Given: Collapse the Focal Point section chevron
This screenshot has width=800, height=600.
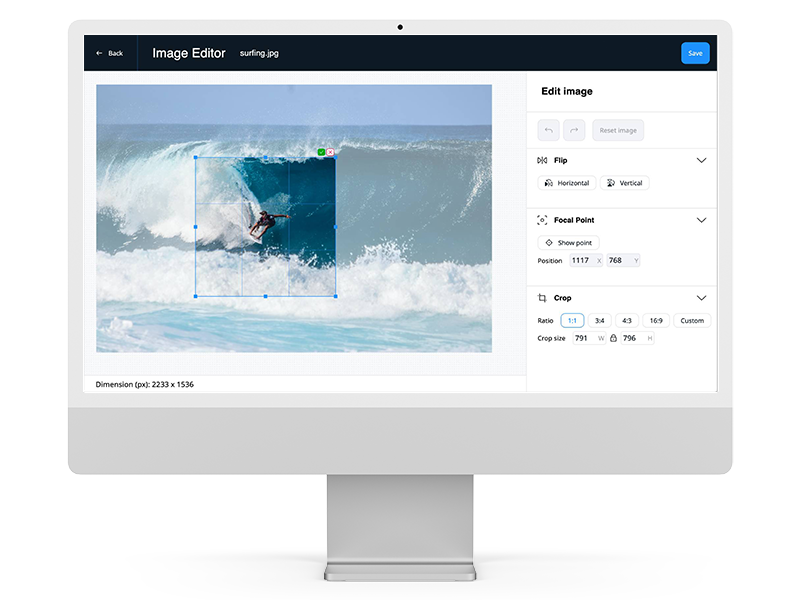Looking at the screenshot, I should (x=702, y=220).
